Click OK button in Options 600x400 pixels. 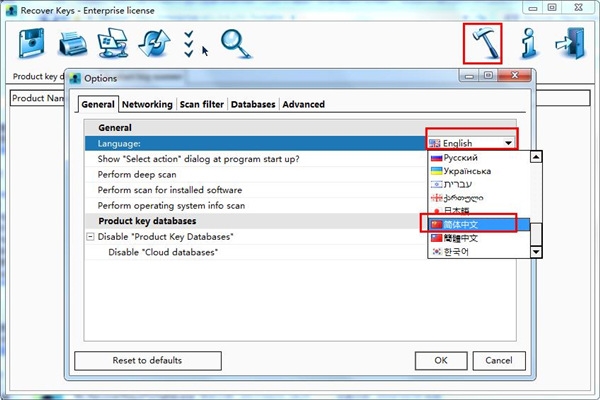coord(441,361)
